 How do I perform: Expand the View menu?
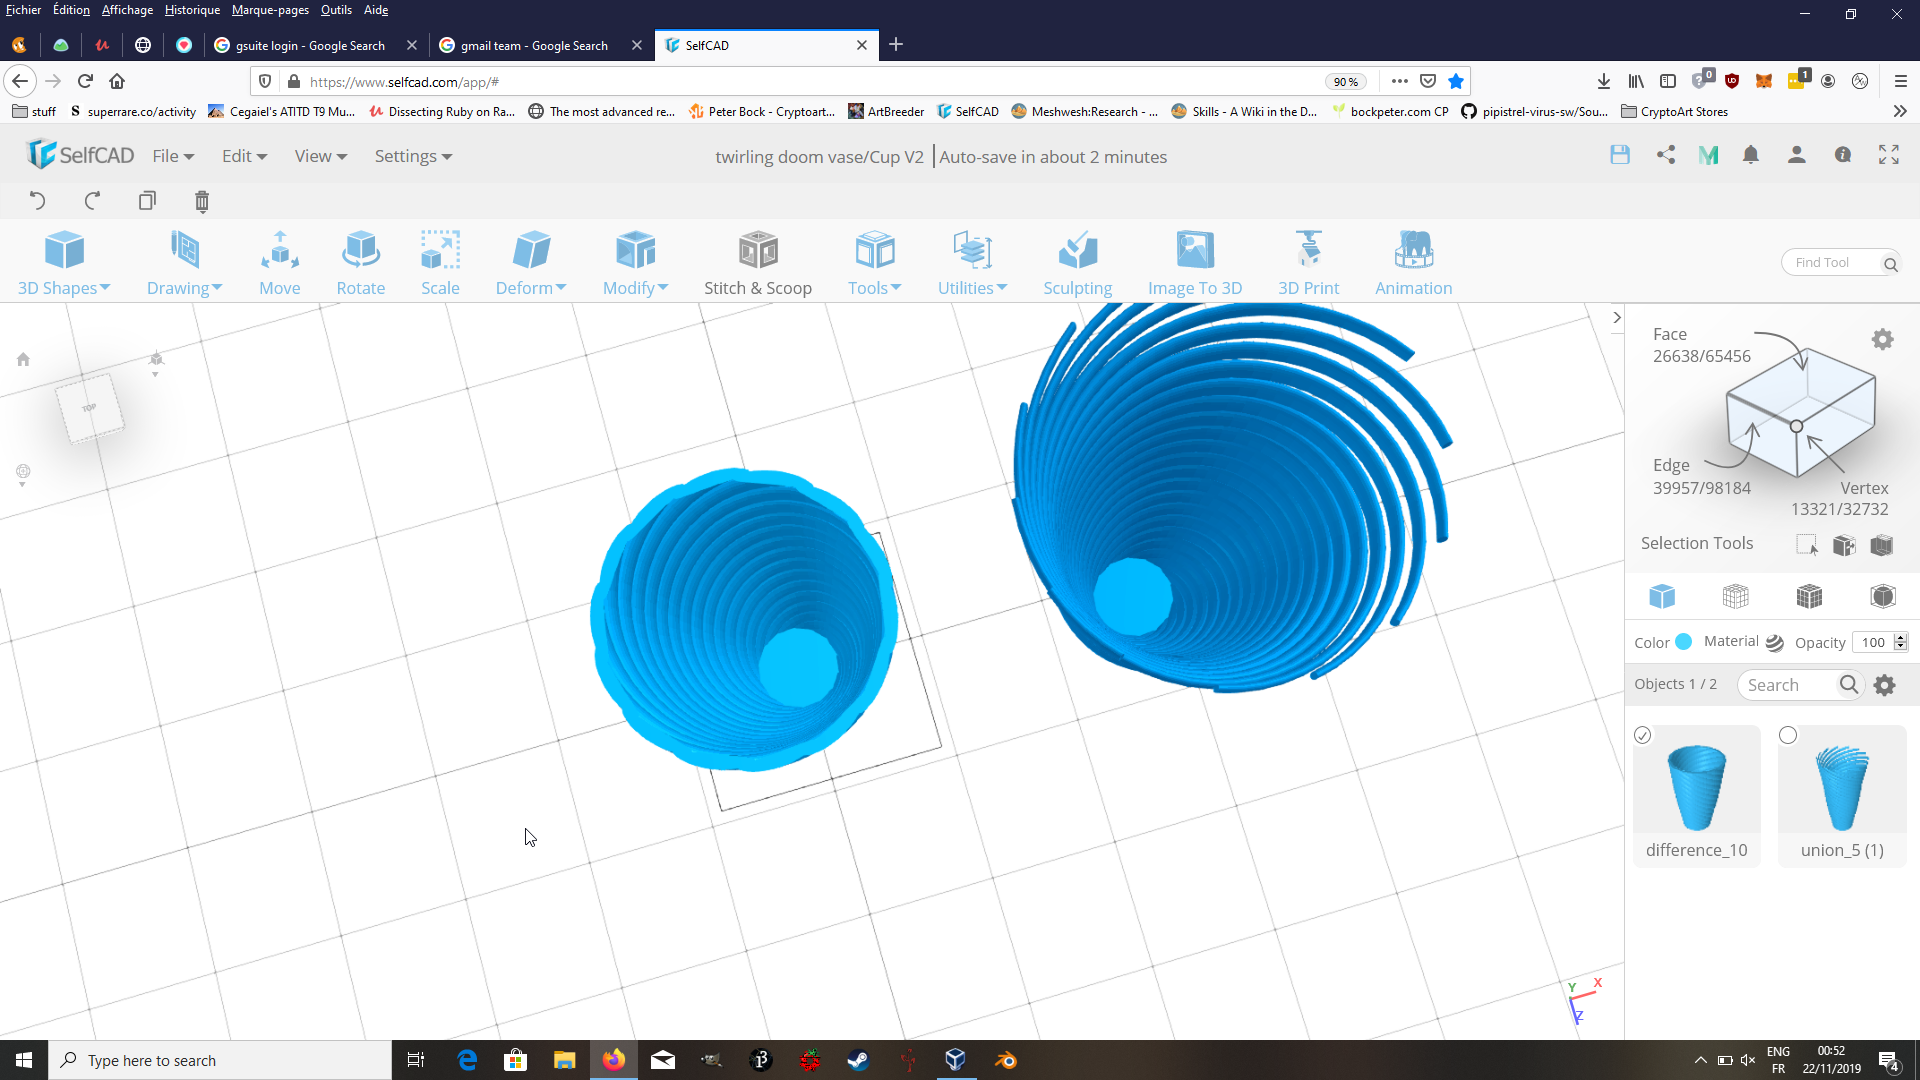tap(320, 156)
